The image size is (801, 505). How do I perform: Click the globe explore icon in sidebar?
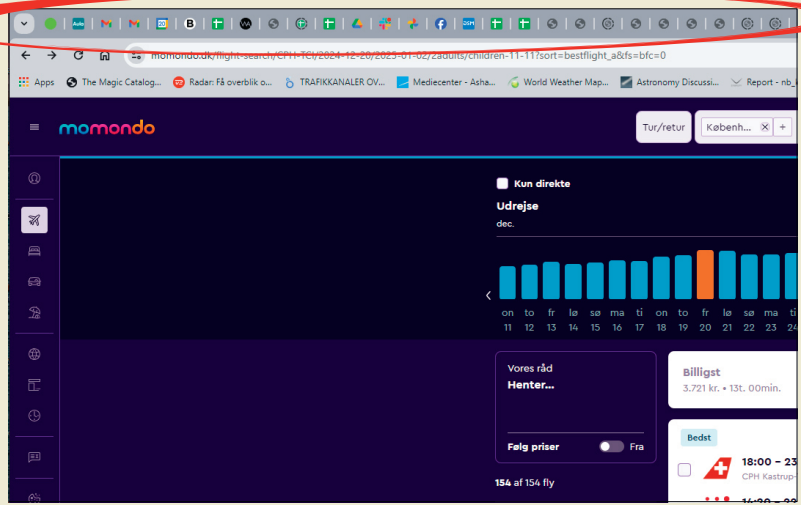34,354
